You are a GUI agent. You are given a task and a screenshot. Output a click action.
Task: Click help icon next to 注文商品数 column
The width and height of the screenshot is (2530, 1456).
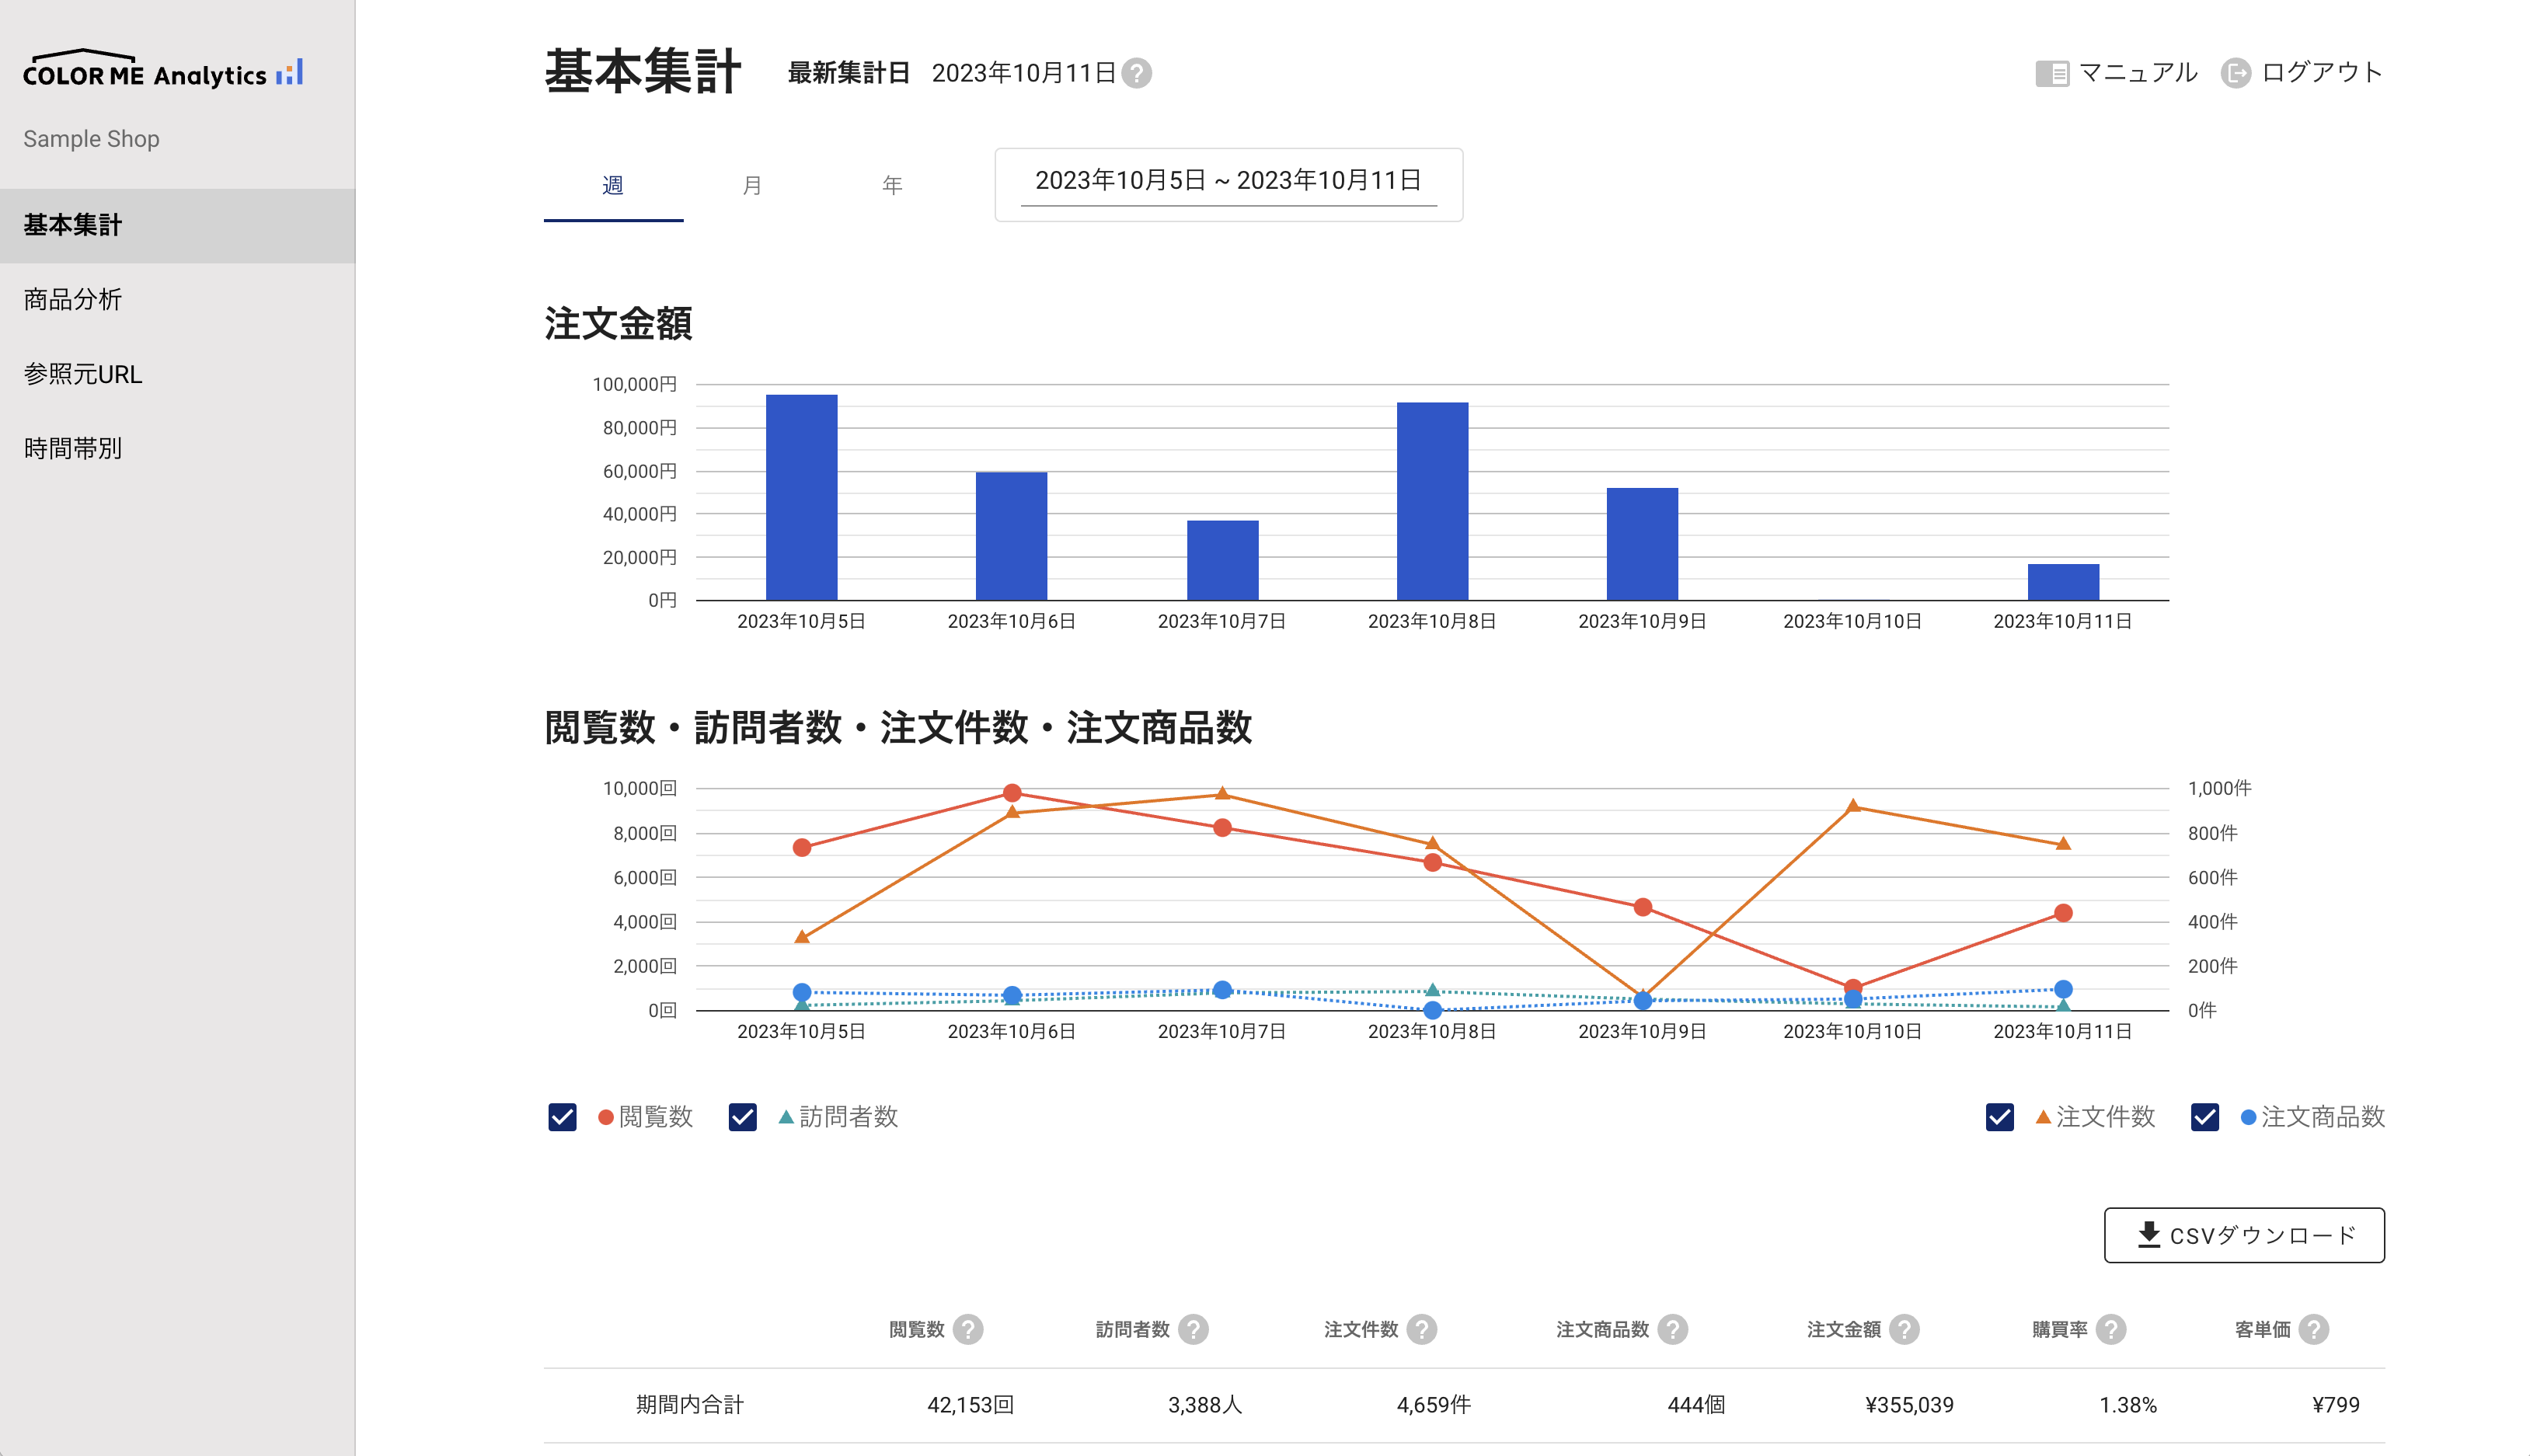1672,1329
